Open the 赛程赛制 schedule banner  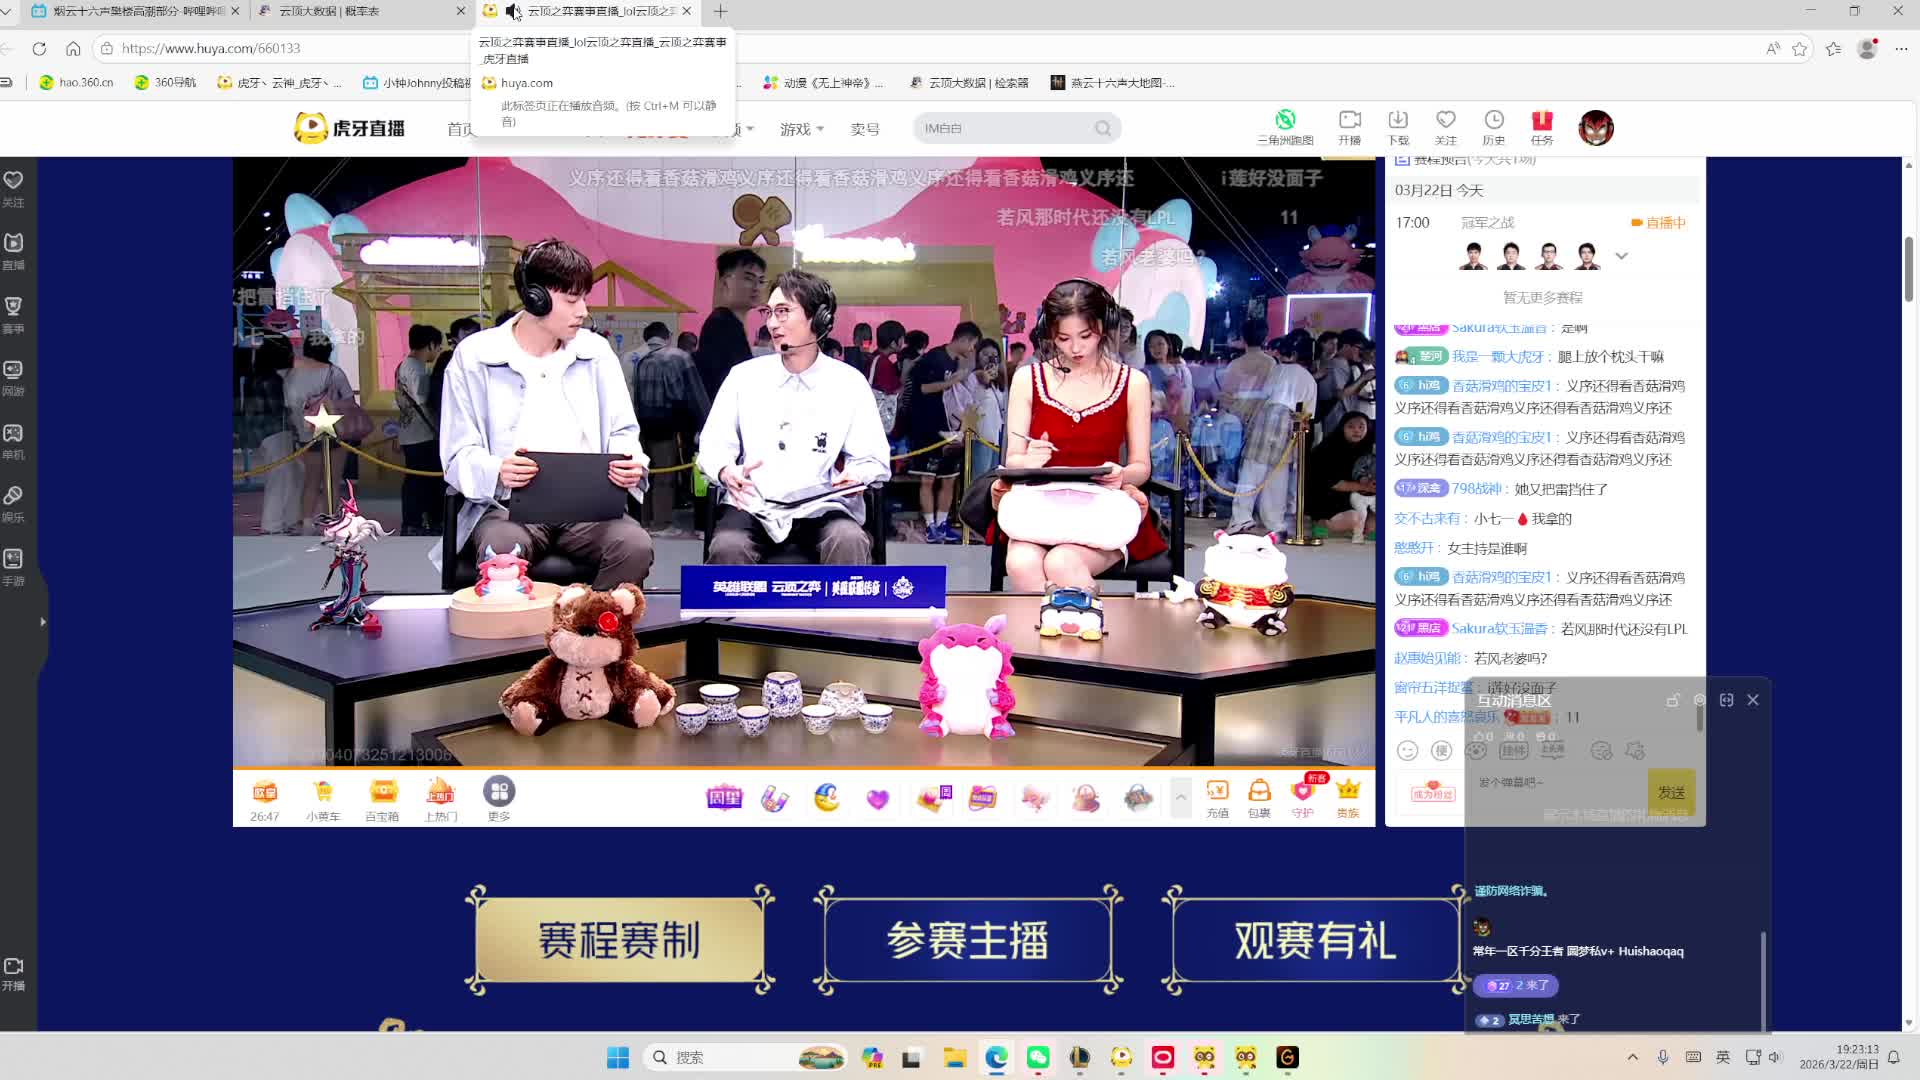(619, 938)
